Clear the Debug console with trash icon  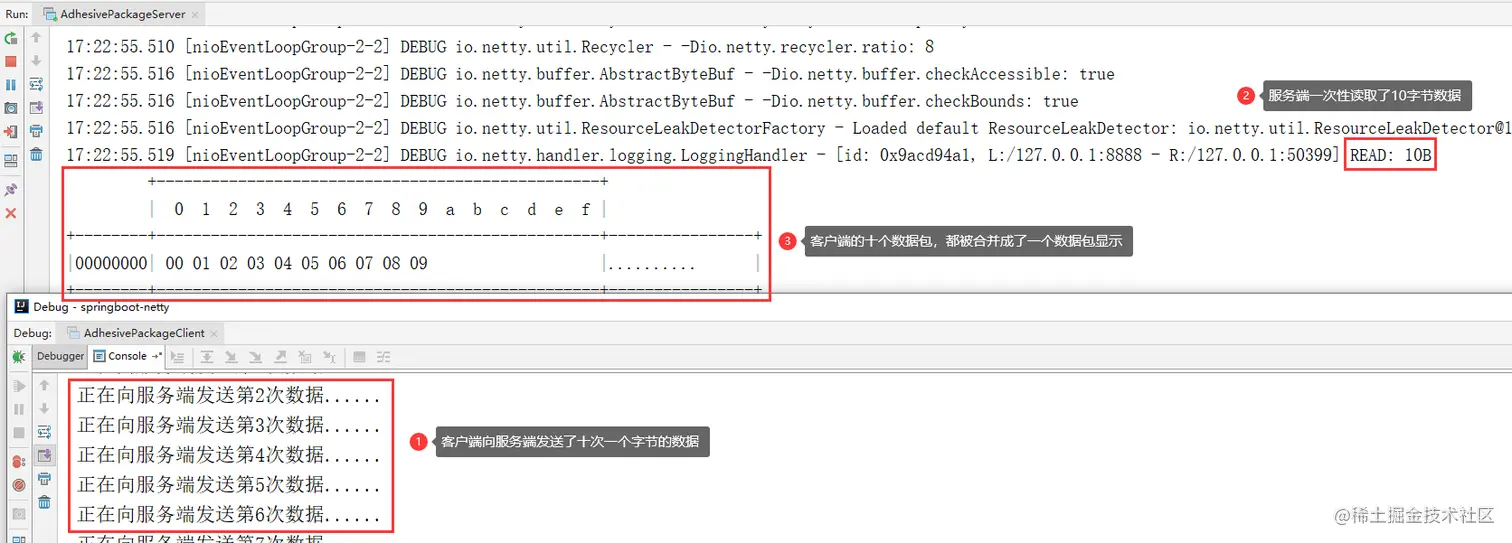click(44, 502)
